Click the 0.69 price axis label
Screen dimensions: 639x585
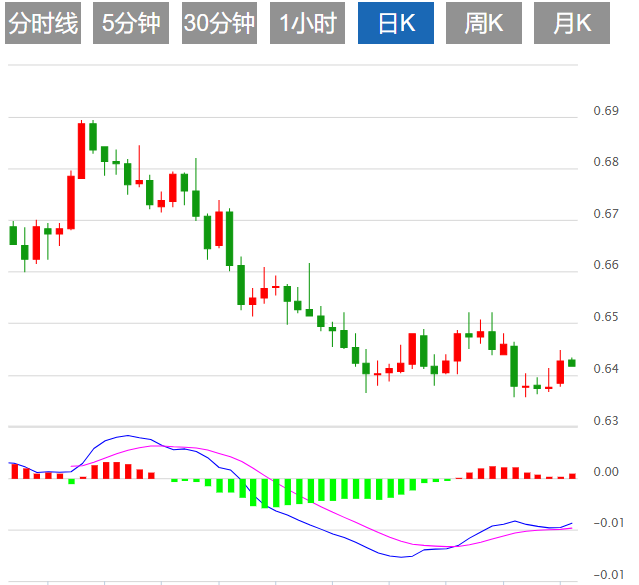(x=606, y=110)
